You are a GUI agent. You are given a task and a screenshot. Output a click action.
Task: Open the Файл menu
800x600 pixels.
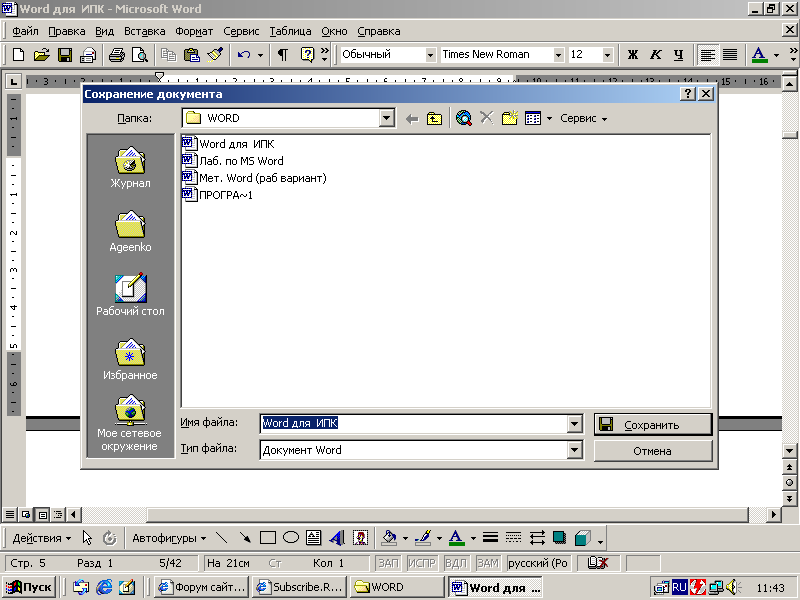coord(25,31)
